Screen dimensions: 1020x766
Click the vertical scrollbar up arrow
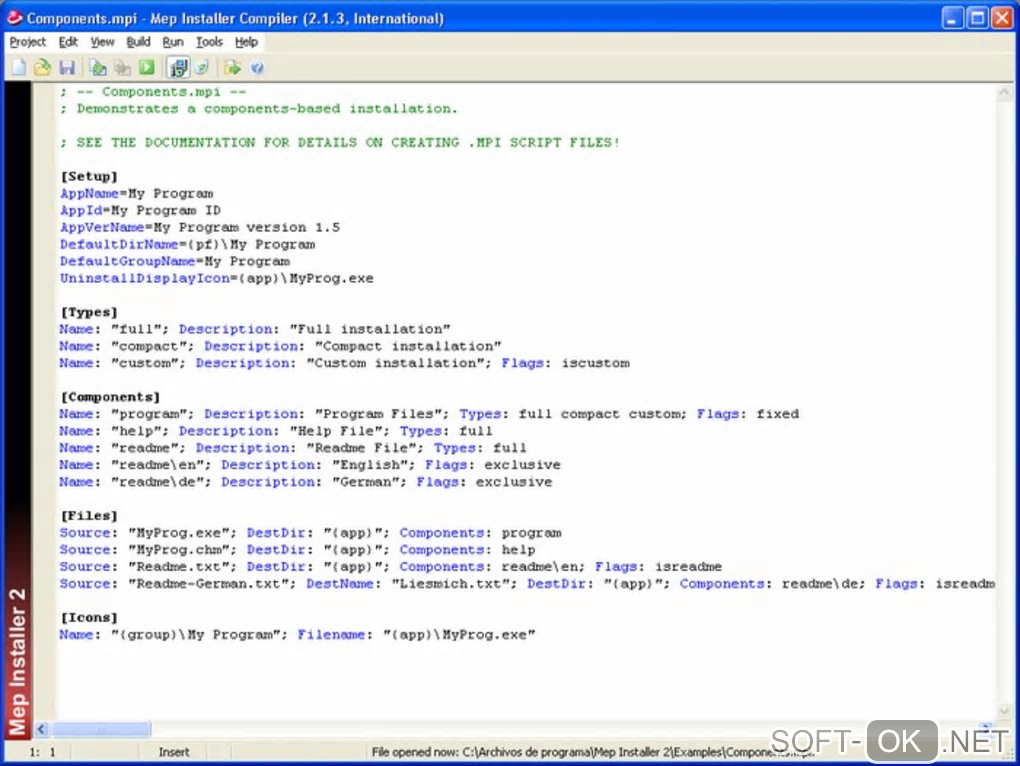[x=1004, y=93]
